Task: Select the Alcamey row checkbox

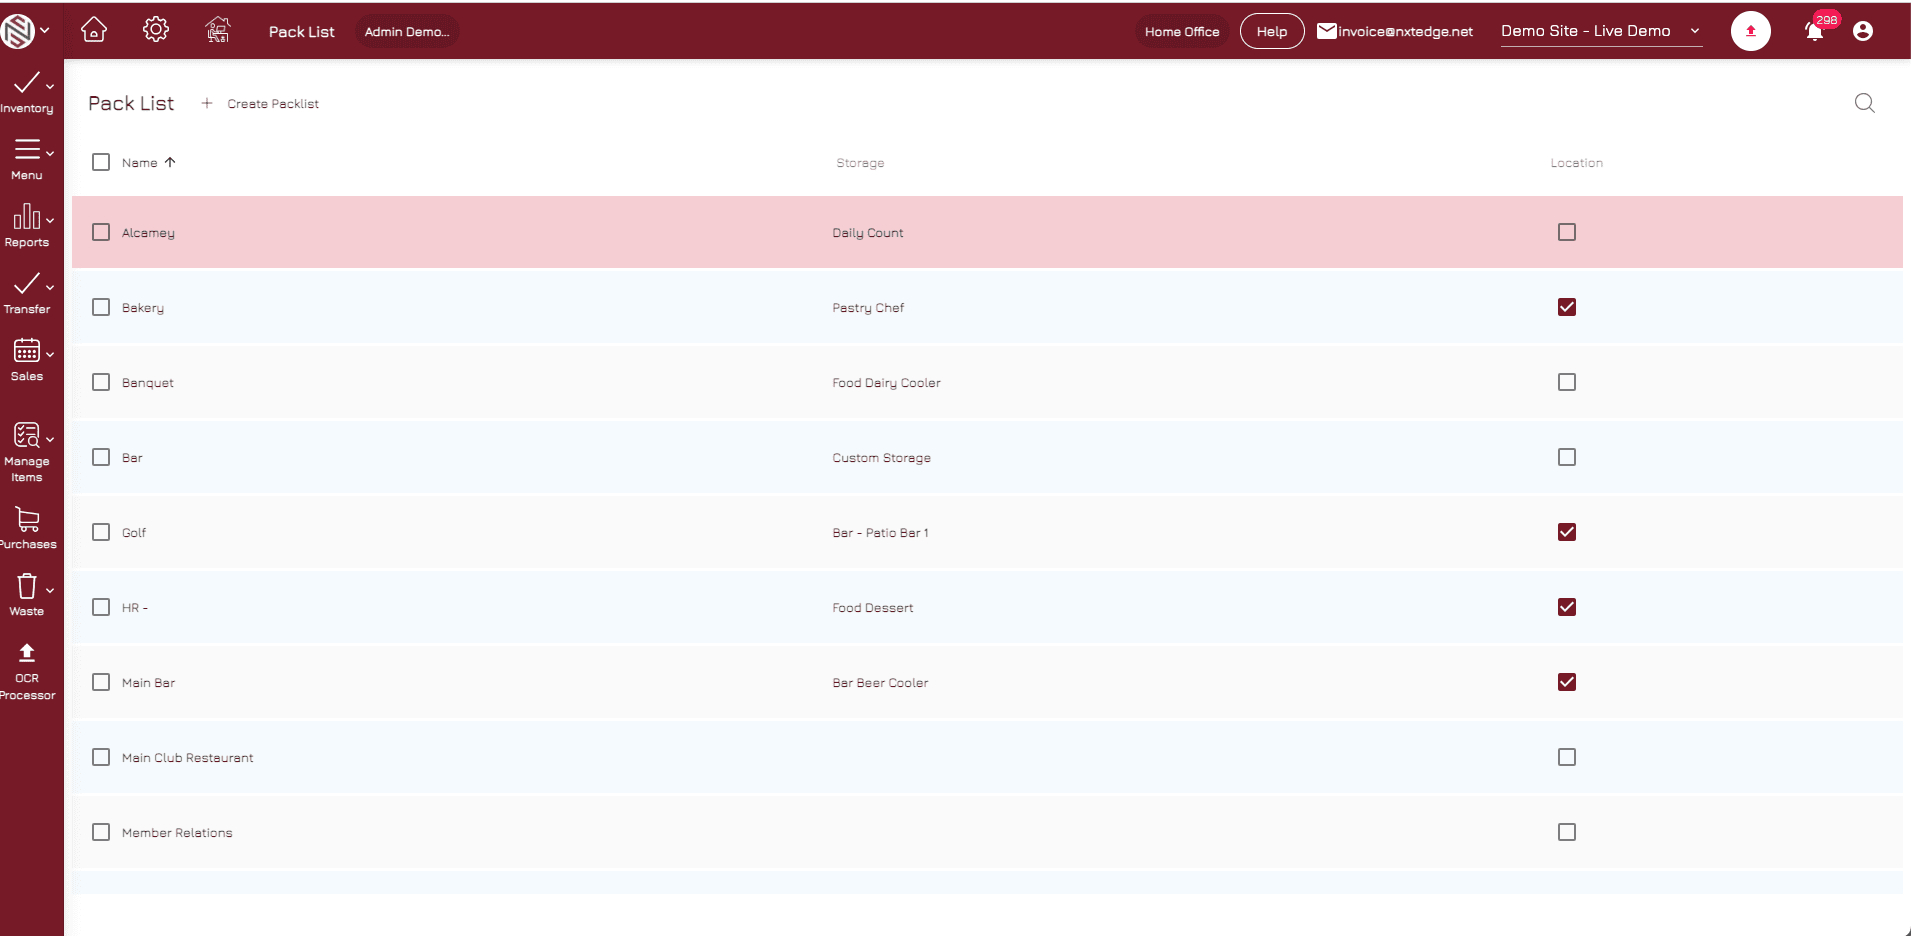Action: pos(101,232)
